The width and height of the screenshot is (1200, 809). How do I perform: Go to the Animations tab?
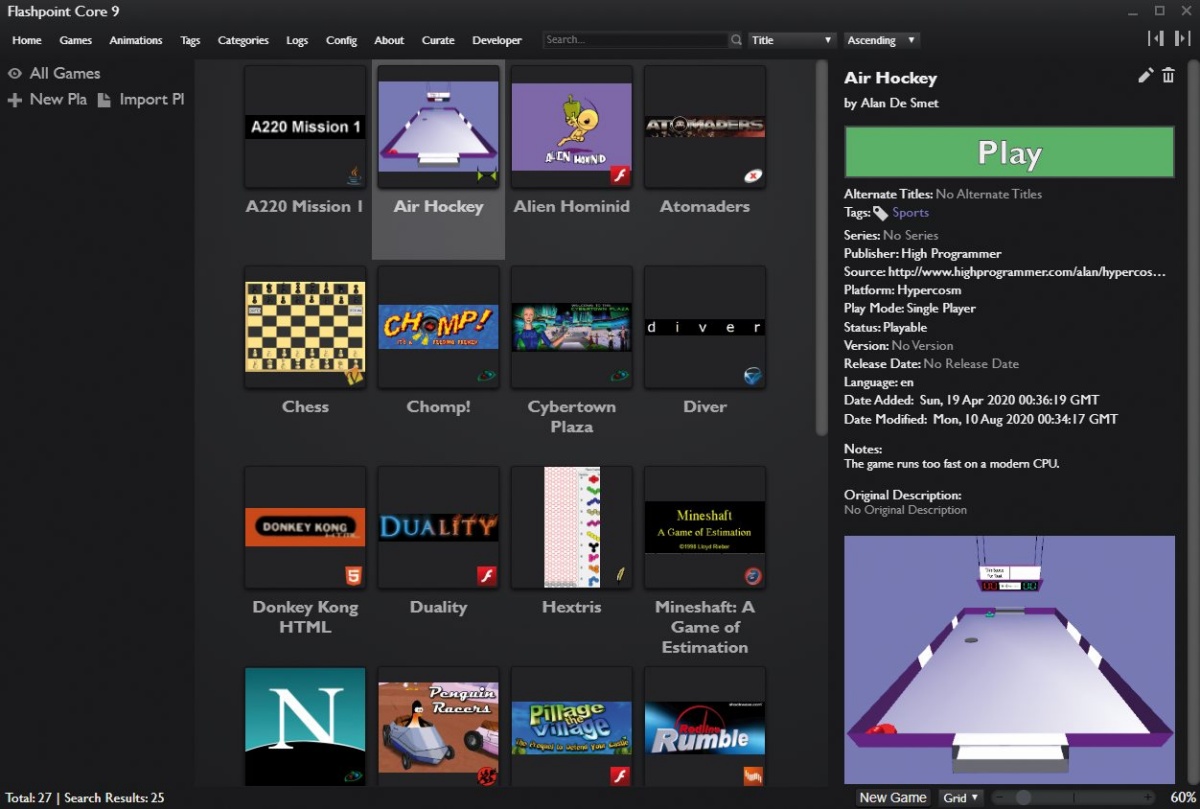click(136, 40)
